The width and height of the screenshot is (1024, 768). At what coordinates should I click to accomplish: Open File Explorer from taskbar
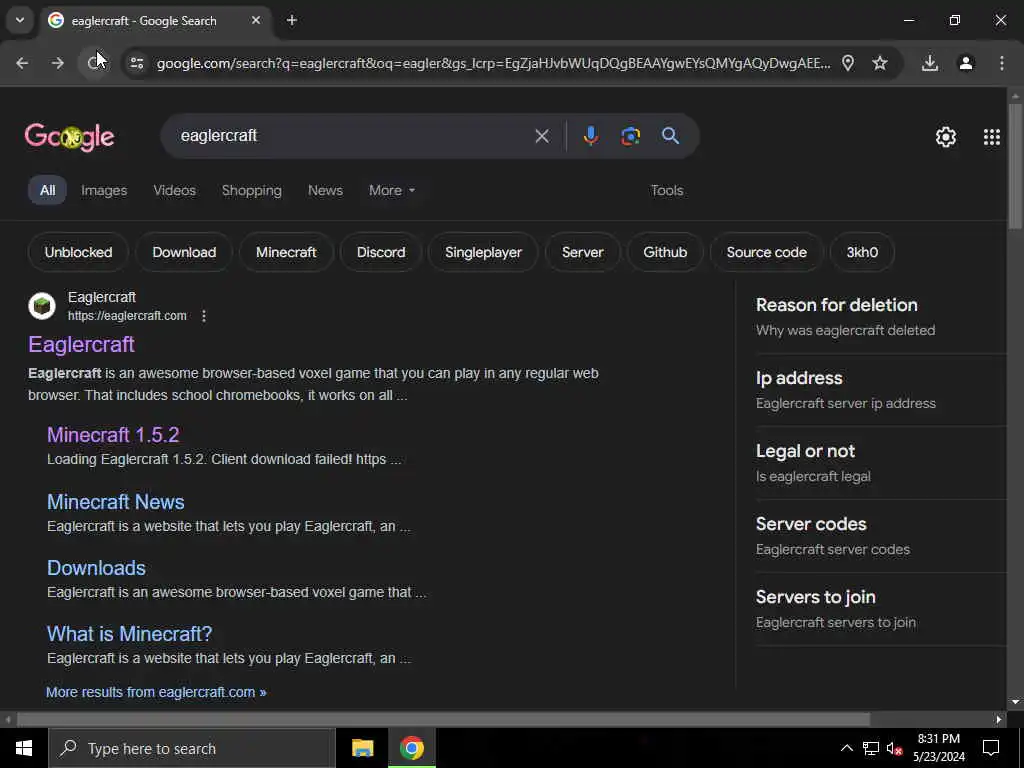[x=362, y=748]
